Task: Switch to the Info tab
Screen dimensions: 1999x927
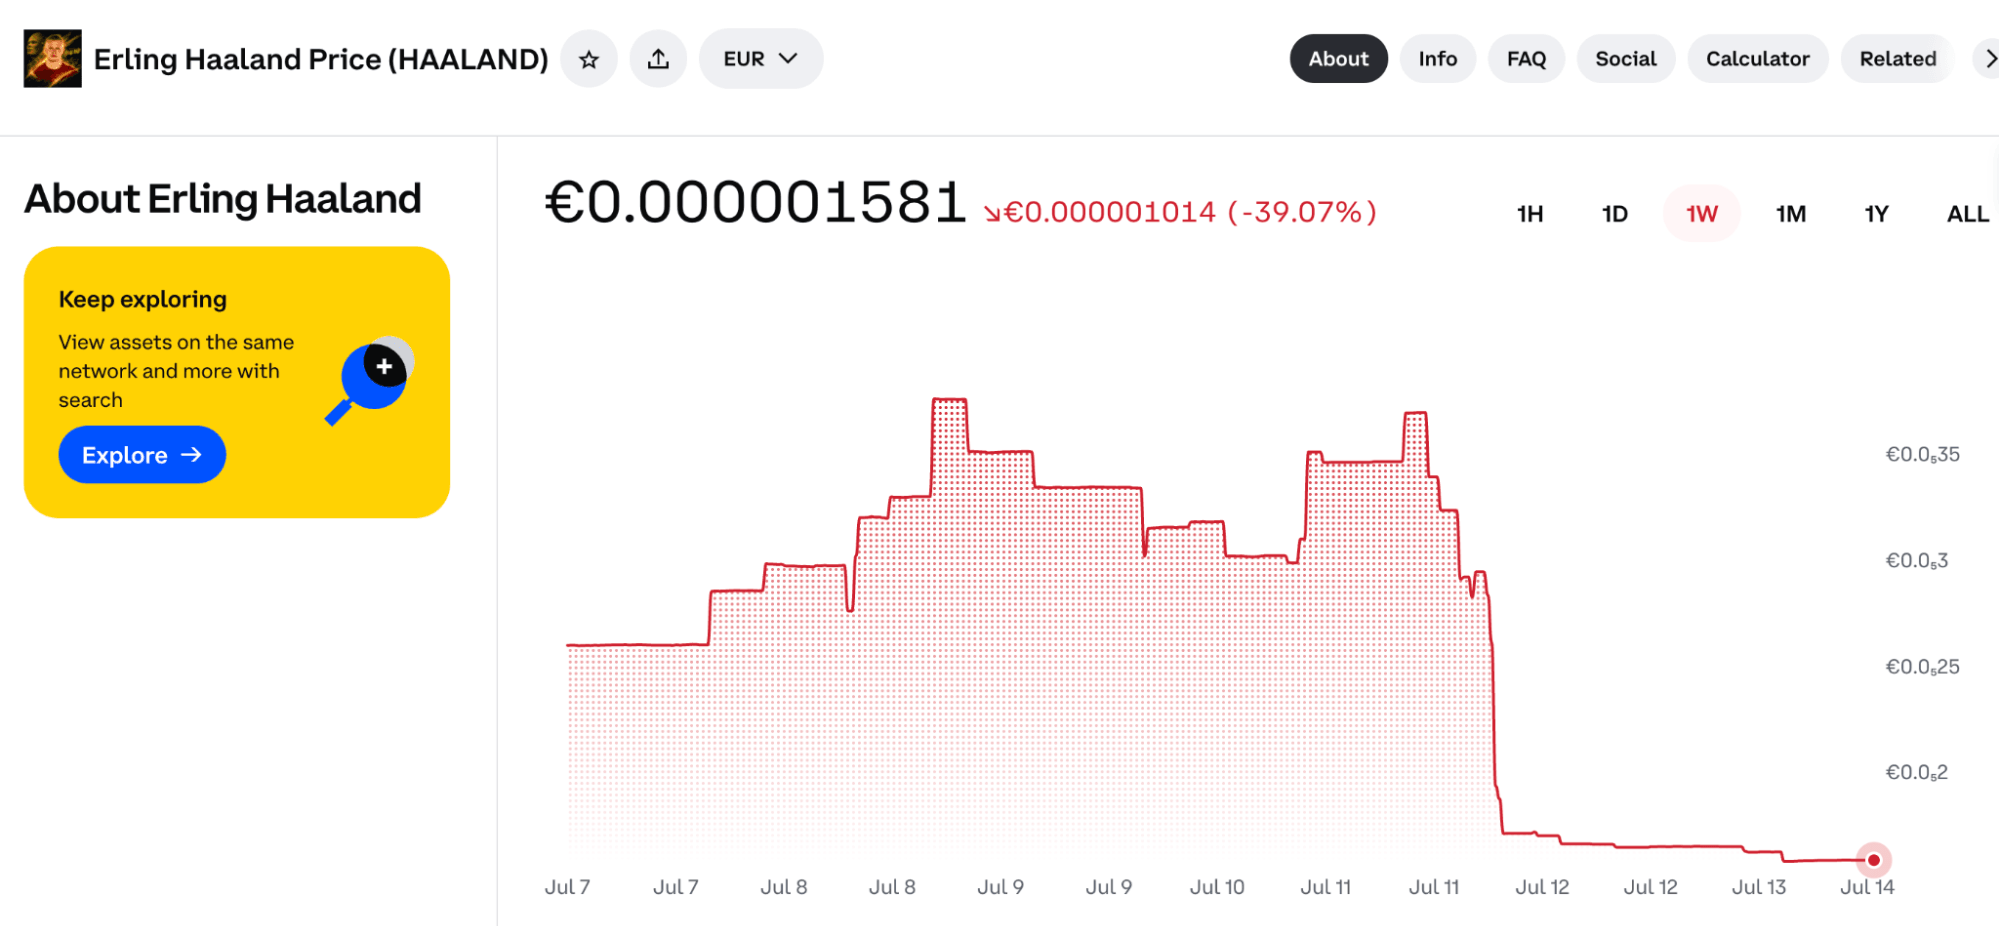Action: pyautogui.click(x=1437, y=59)
